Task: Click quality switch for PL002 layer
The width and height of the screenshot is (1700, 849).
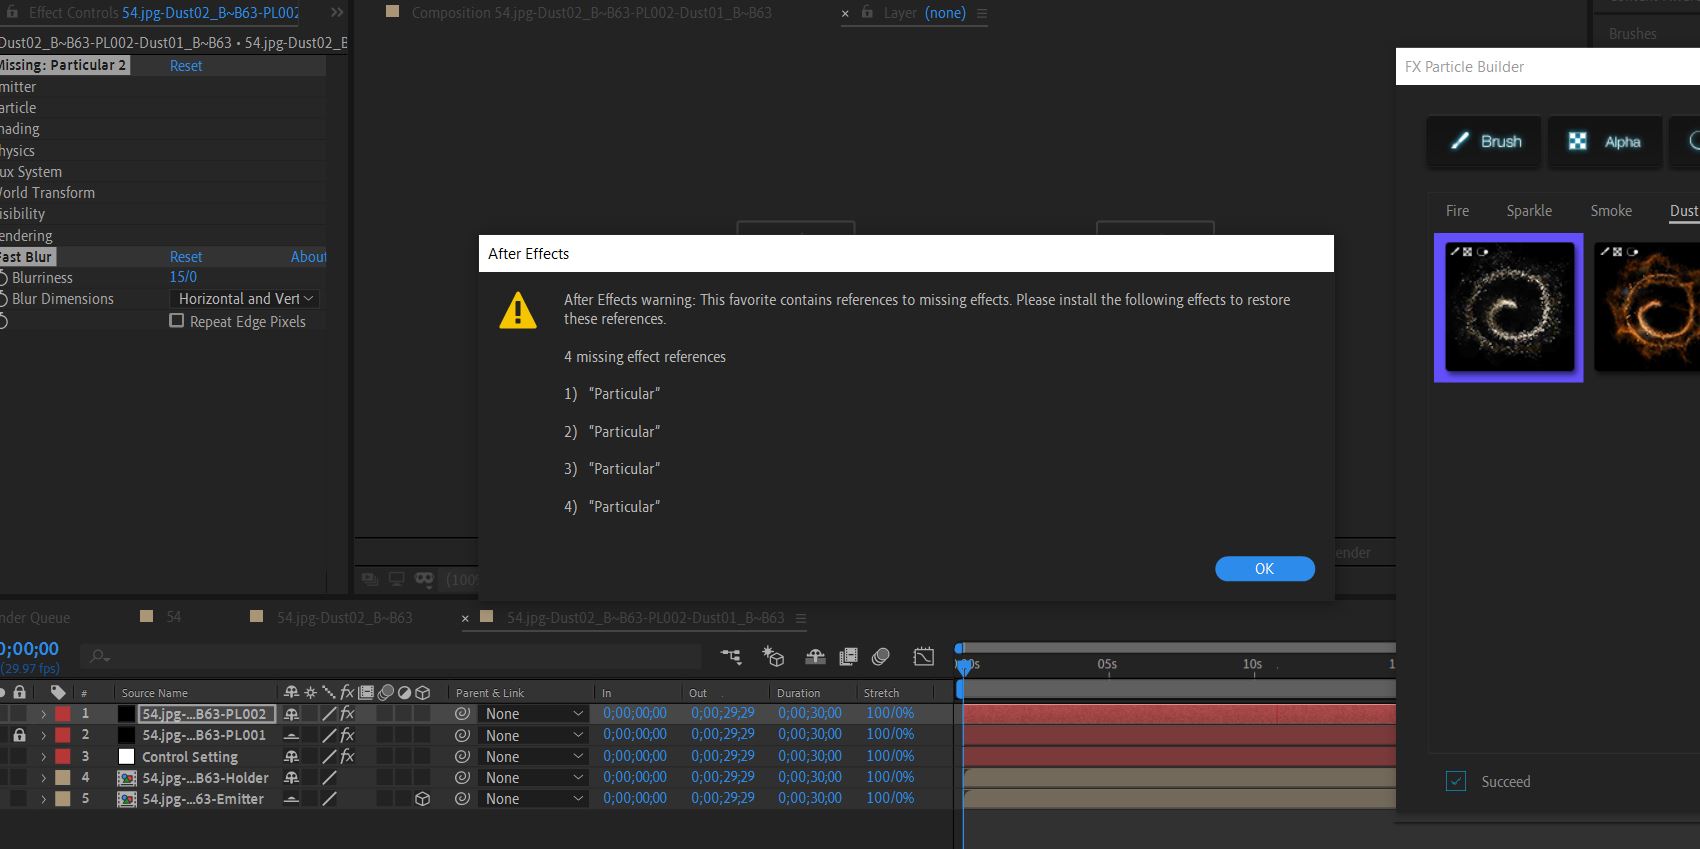Action: coord(329,714)
